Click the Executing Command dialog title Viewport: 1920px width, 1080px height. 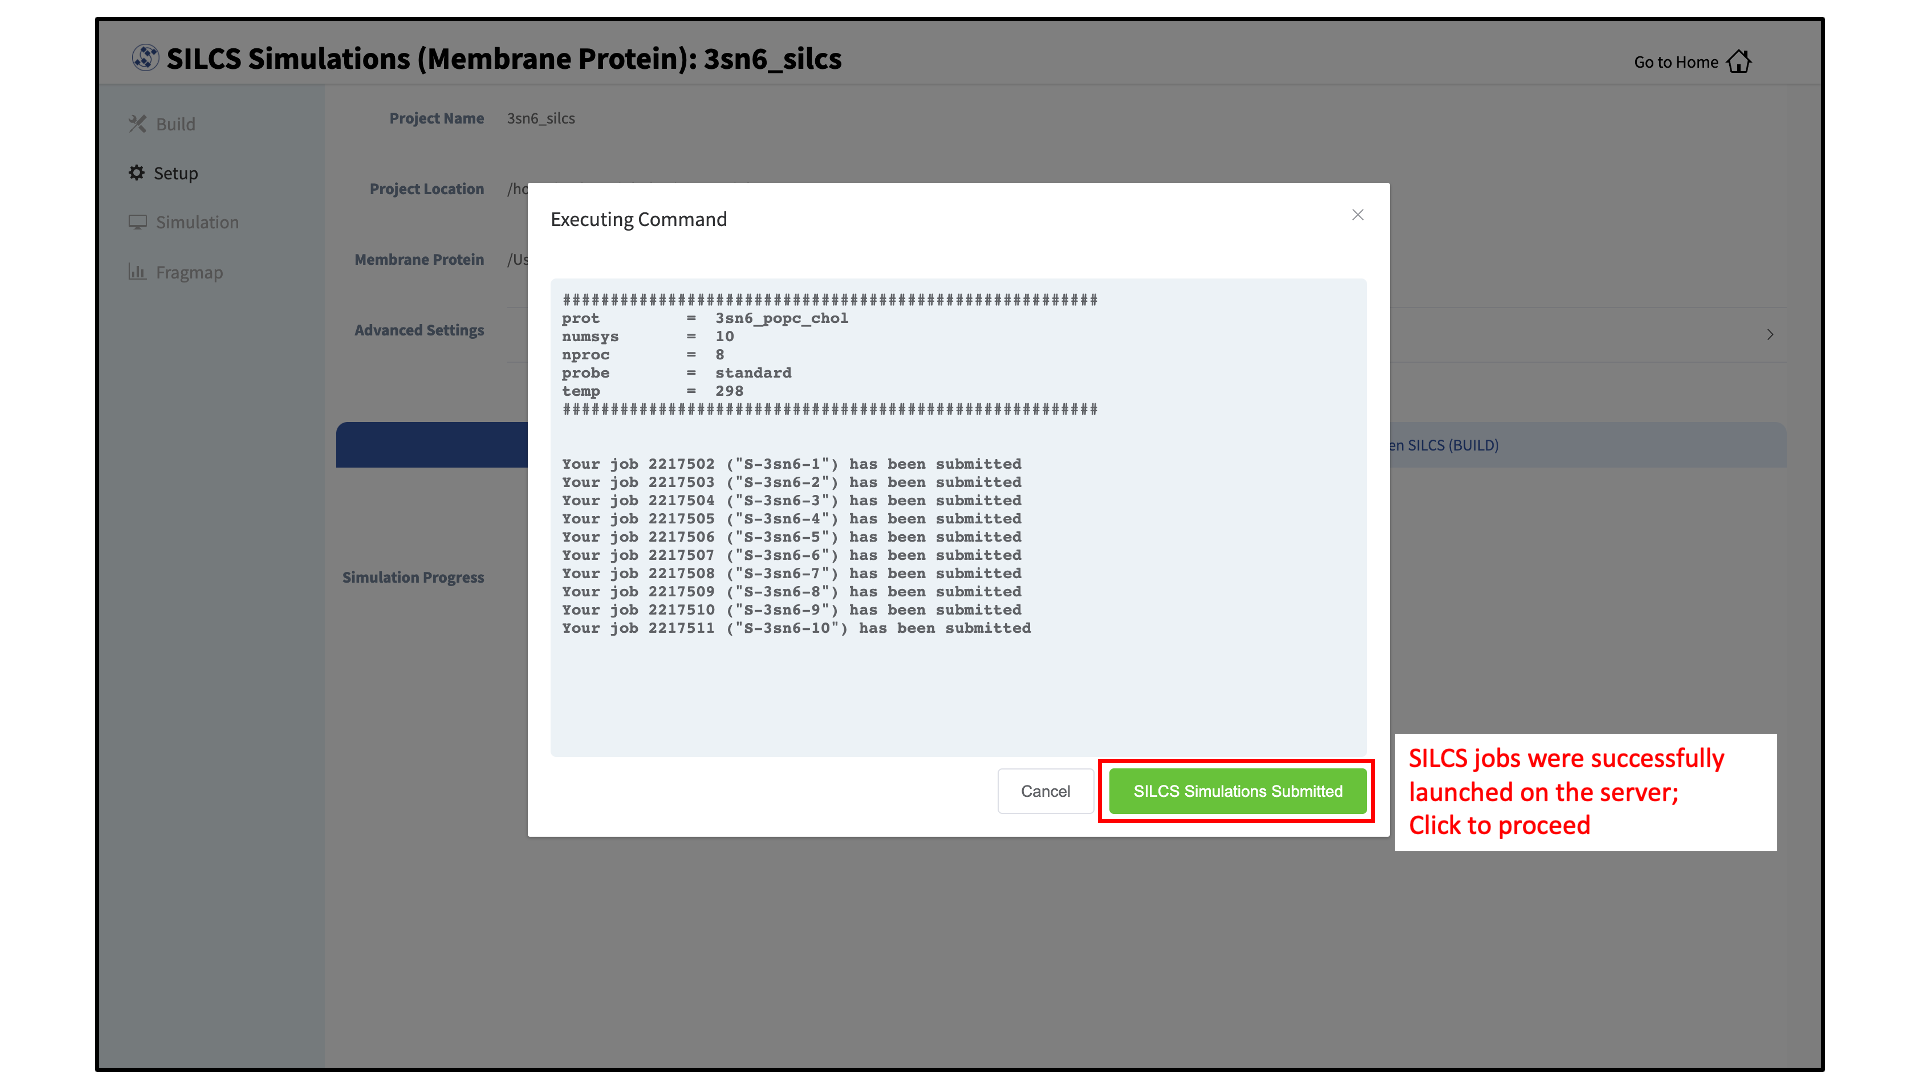click(639, 219)
